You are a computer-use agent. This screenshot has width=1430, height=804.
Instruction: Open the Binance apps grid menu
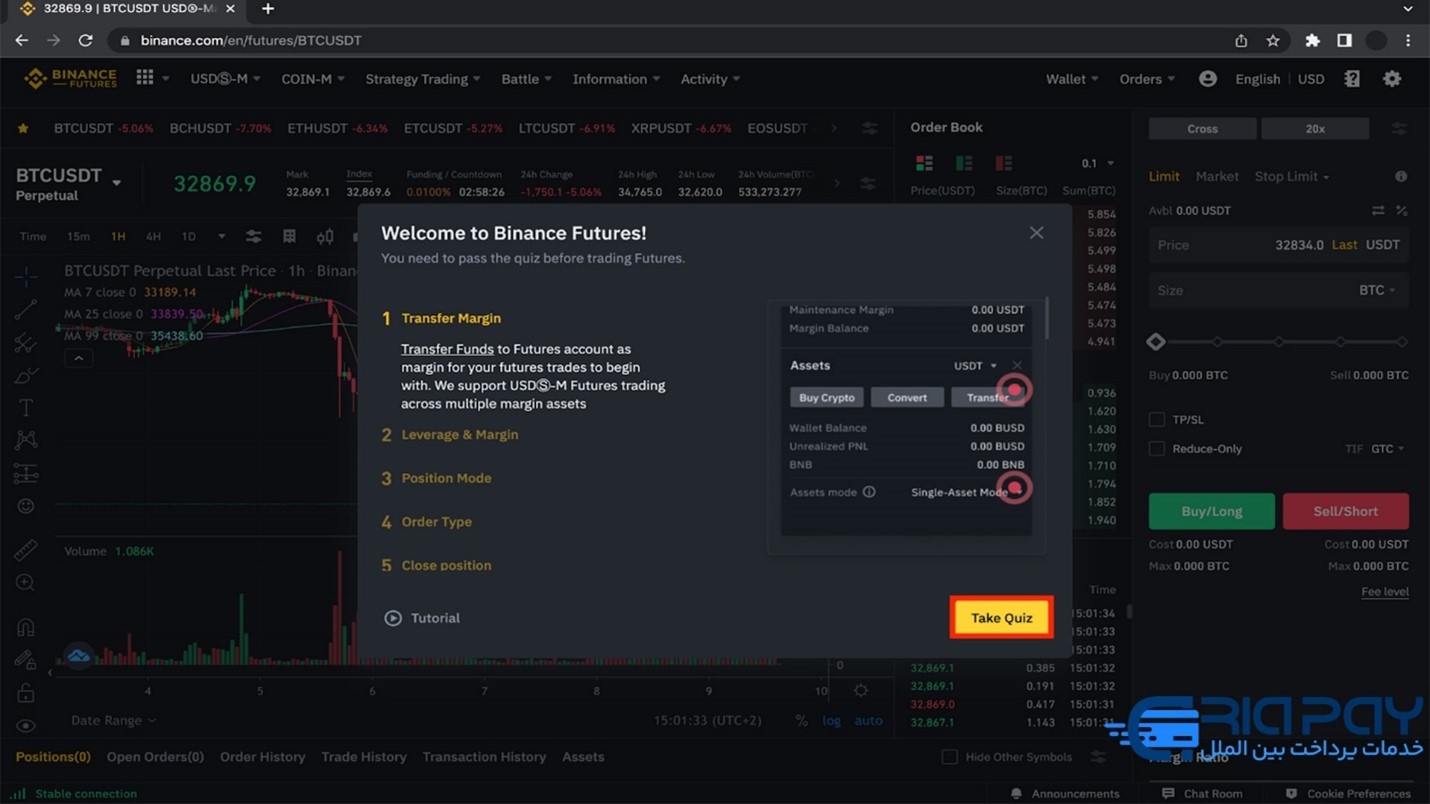click(145, 78)
